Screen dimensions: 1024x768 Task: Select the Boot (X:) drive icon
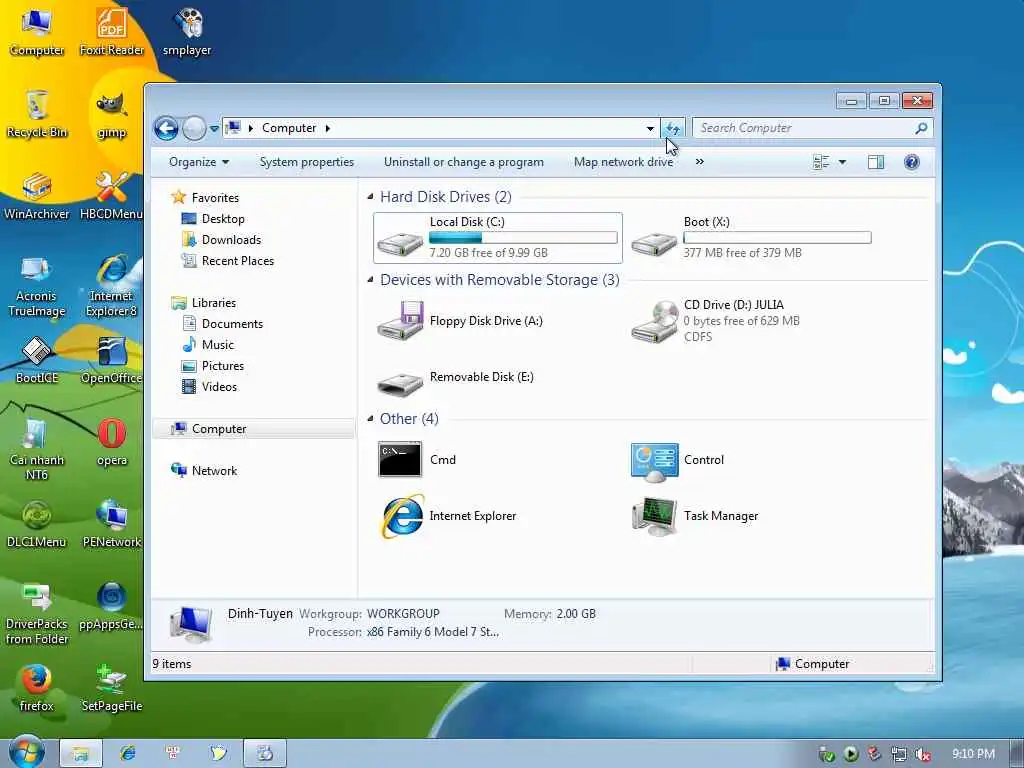pyautogui.click(x=654, y=243)
